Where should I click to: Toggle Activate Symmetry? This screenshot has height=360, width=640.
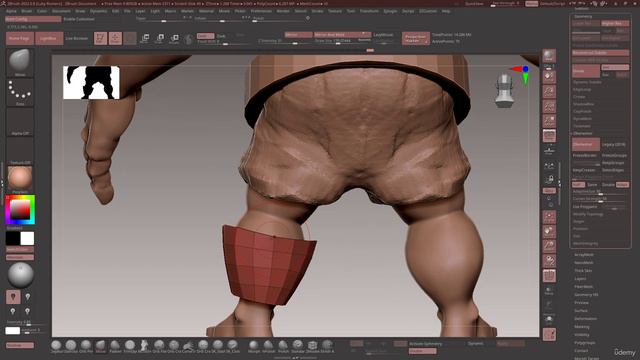pos(426,344)
